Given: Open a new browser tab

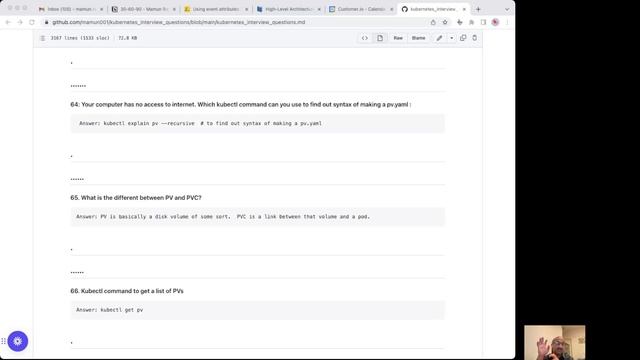Looking at the screenshot, I should pyautogui.click(x=478, y=9).
